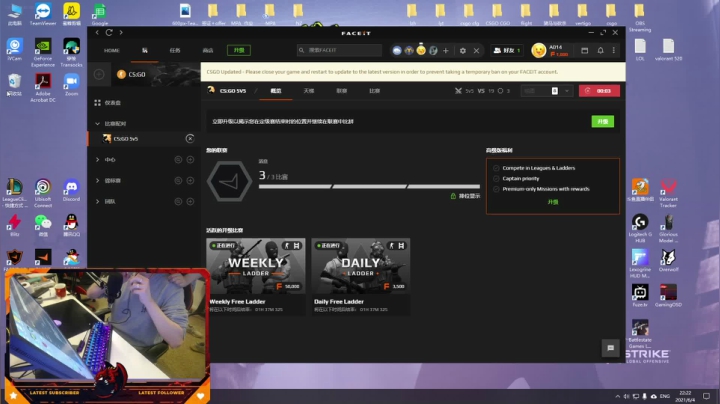This screenshot has width=720, height=404.
Task: Cancel matchmaking with the red 00:03 button
Action: pos(599,91)
